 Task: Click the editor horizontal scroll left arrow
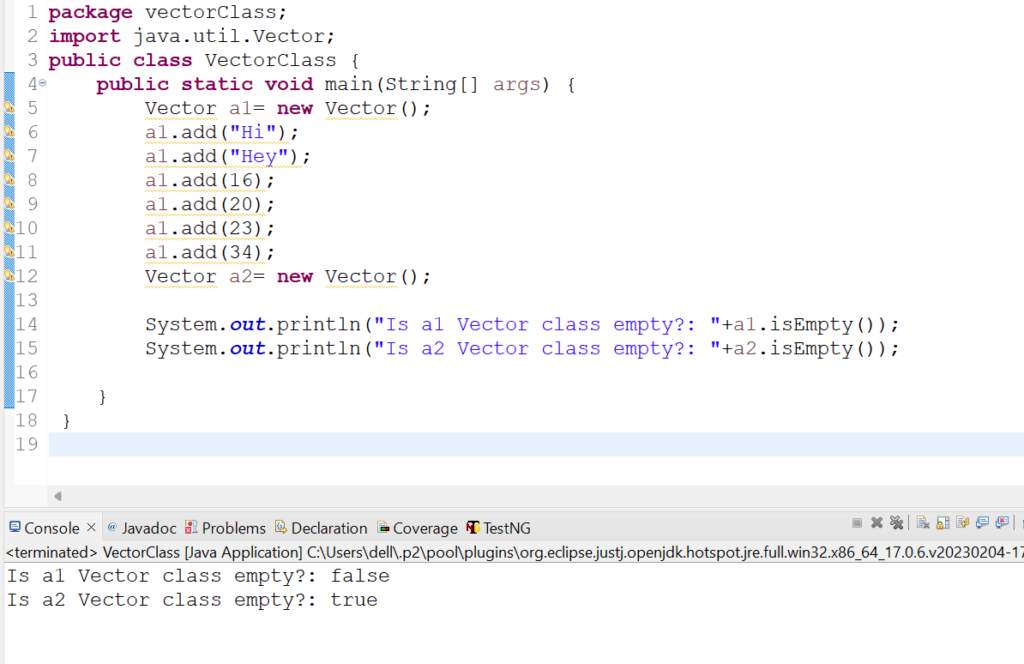pos(57,496)
